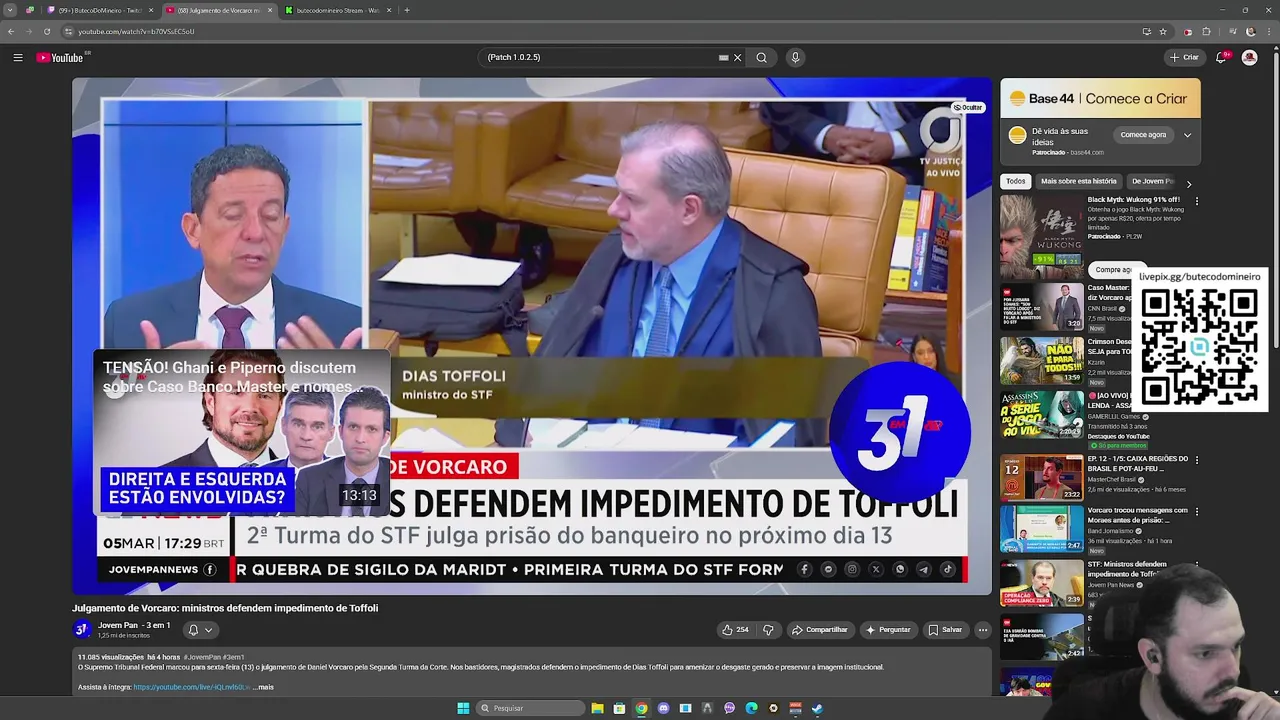Open File Explorer from taskbar
This screenshot has width=1280, height=720.
coord(597,708)
